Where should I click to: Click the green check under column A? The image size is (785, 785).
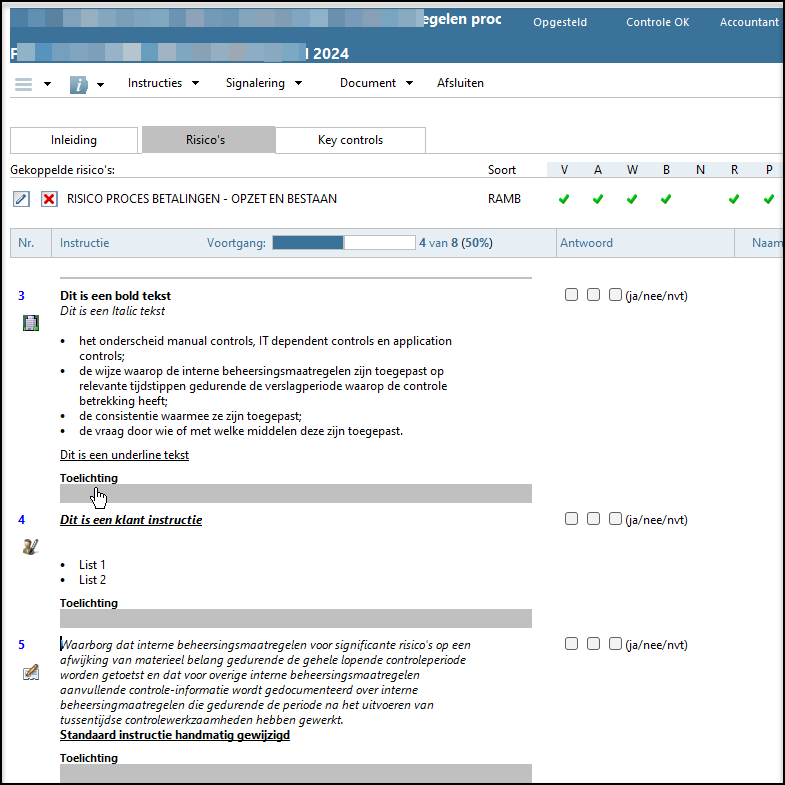point(598,199)
